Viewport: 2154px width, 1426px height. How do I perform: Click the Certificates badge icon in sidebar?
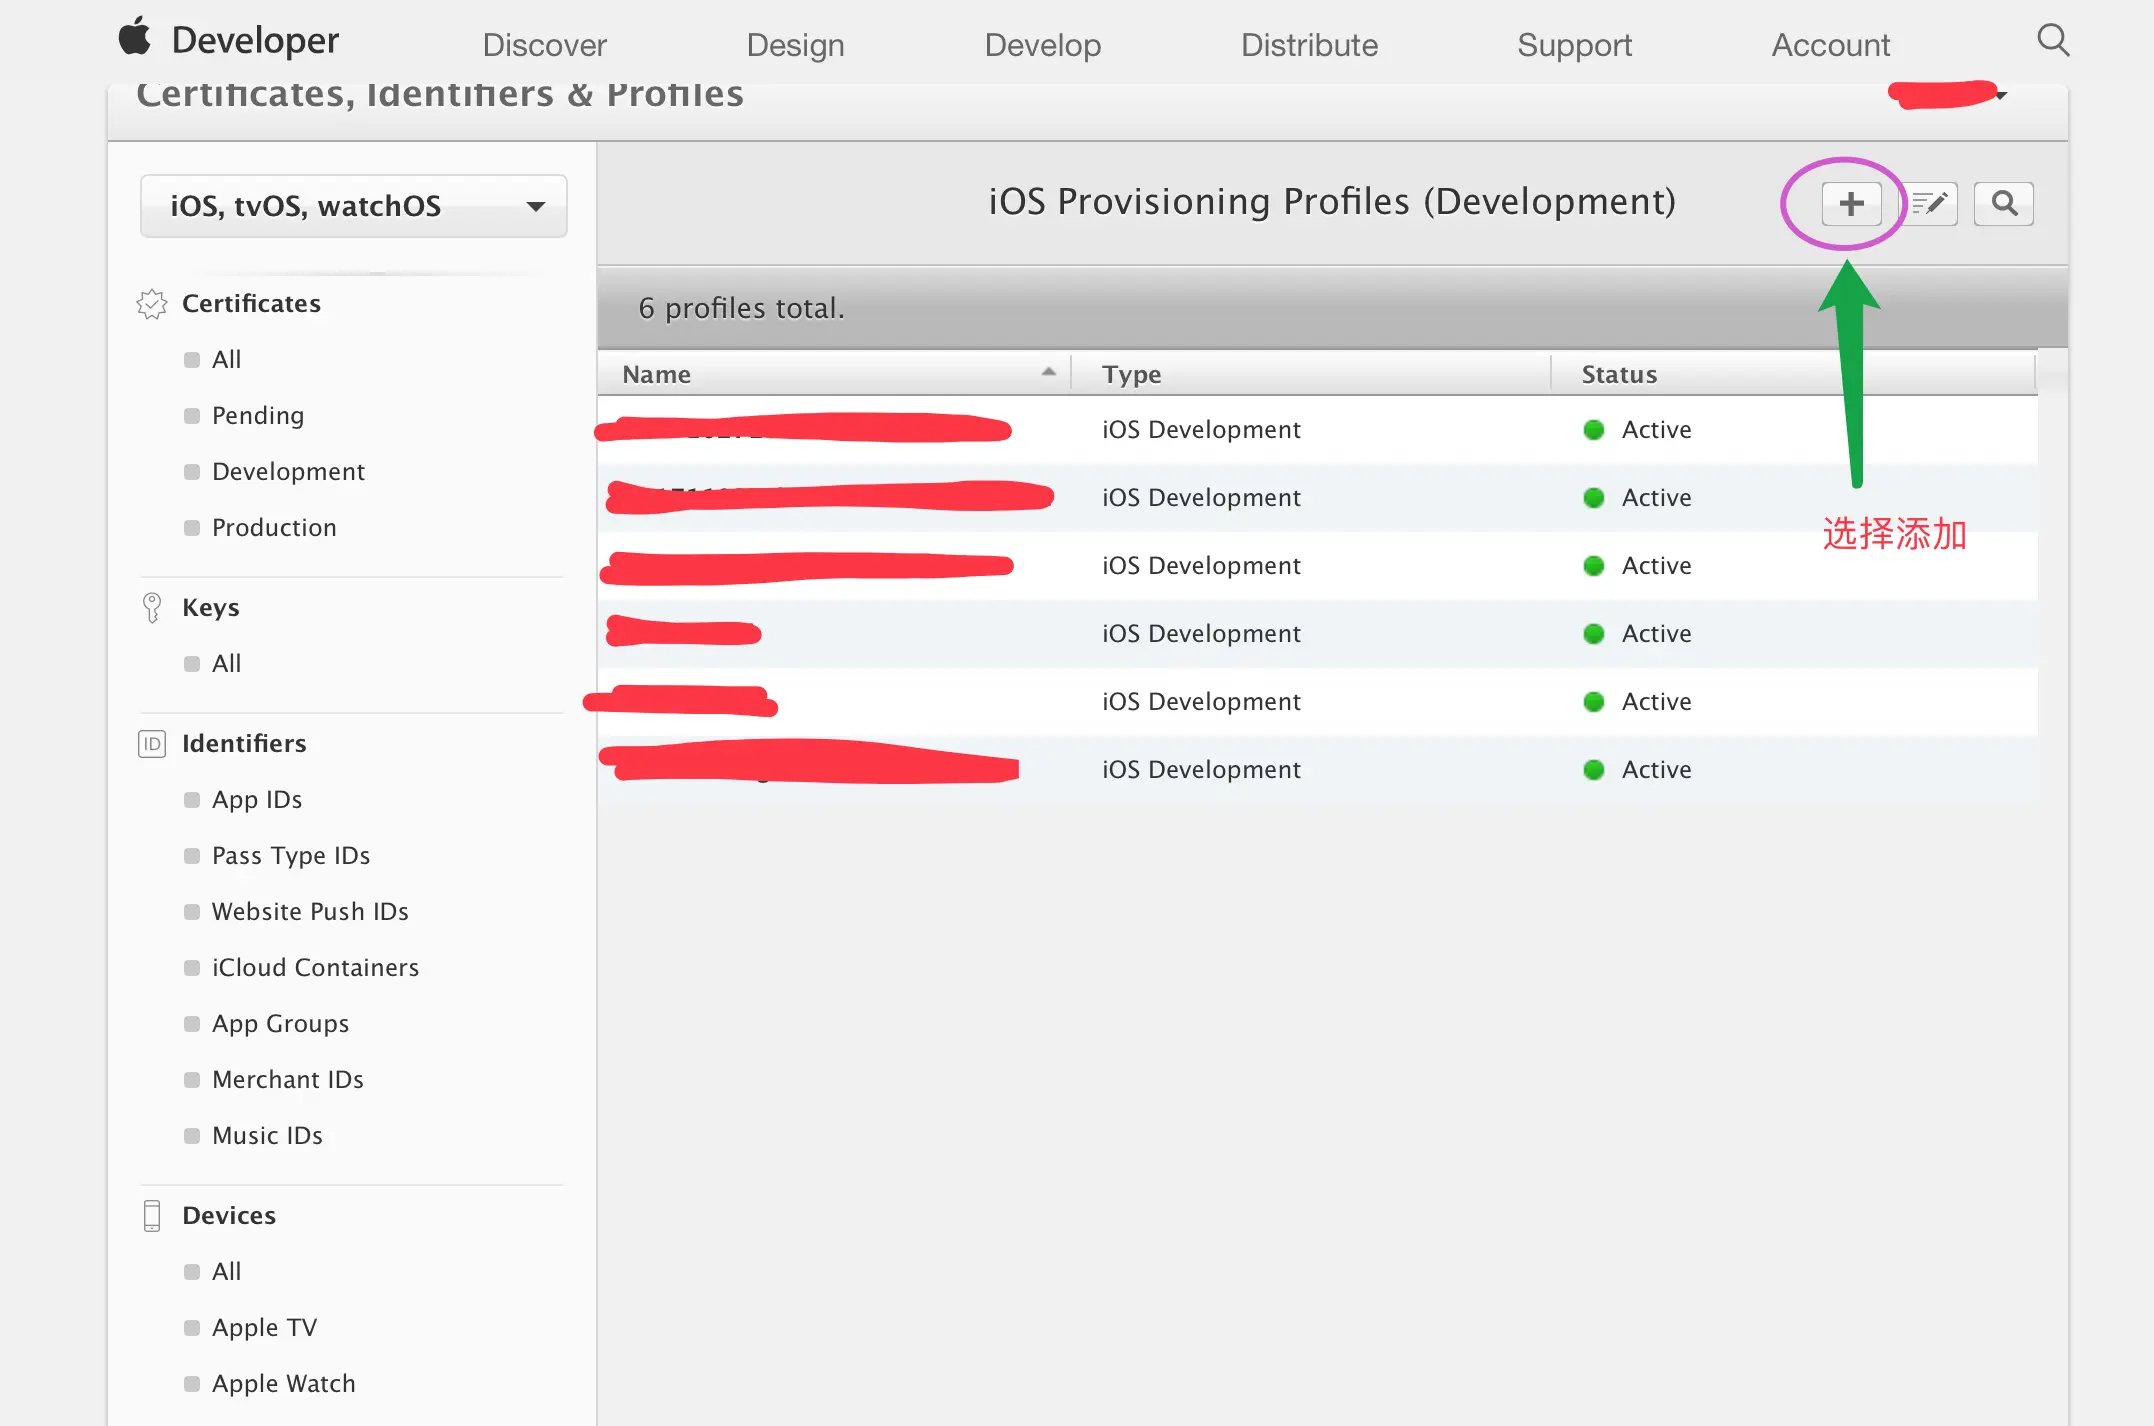coord(152,304)
